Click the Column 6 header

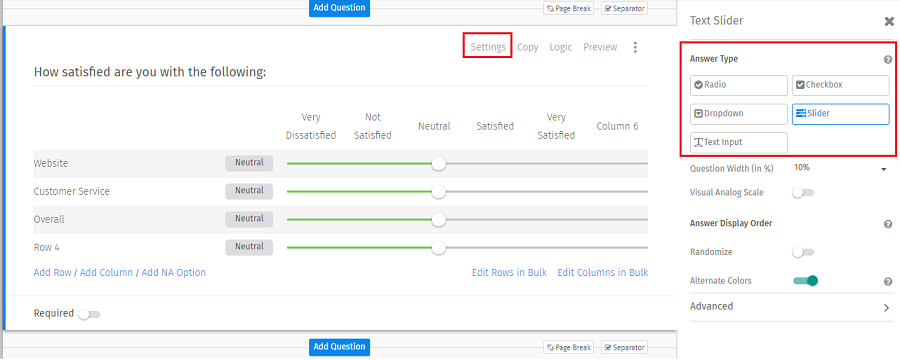(617, 126)
